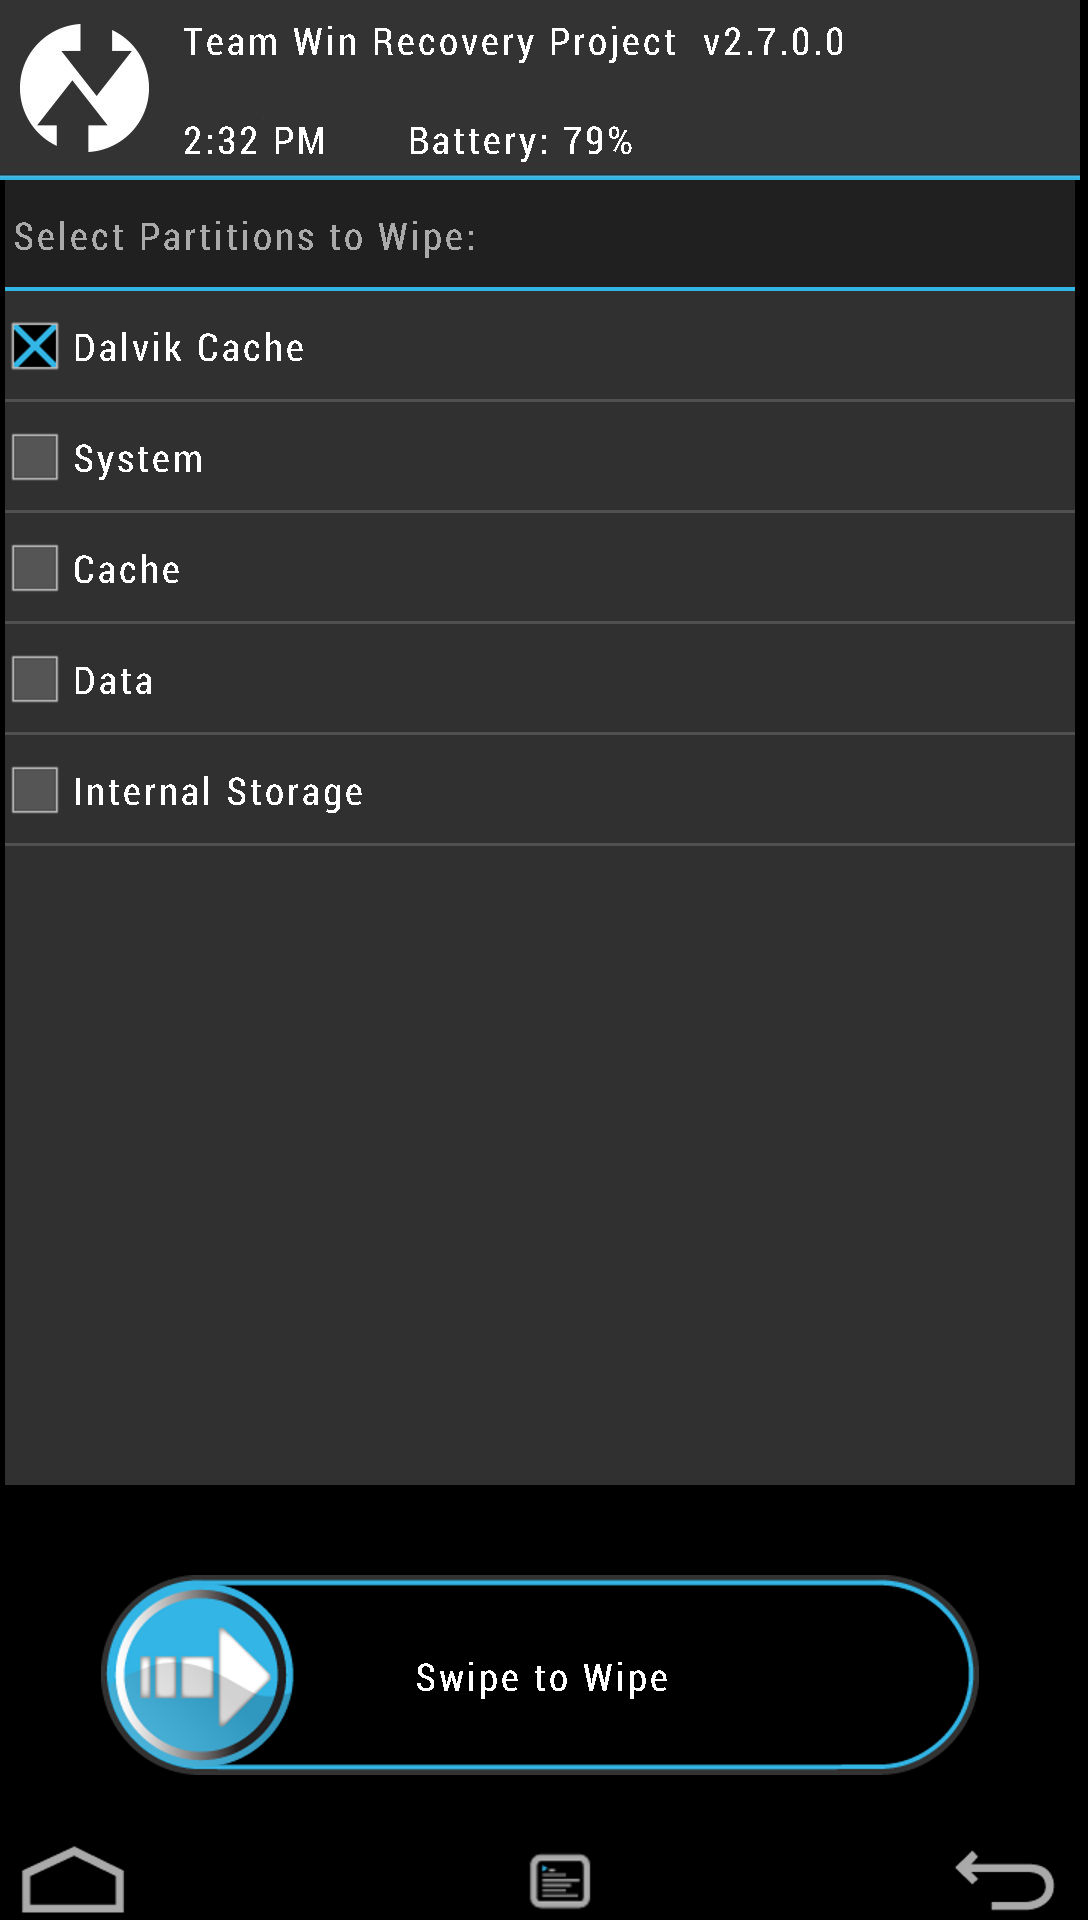The height and width of the screenshot is (1920, 1088).
Task: Select the Cache row label
Action: coord(127,570)
